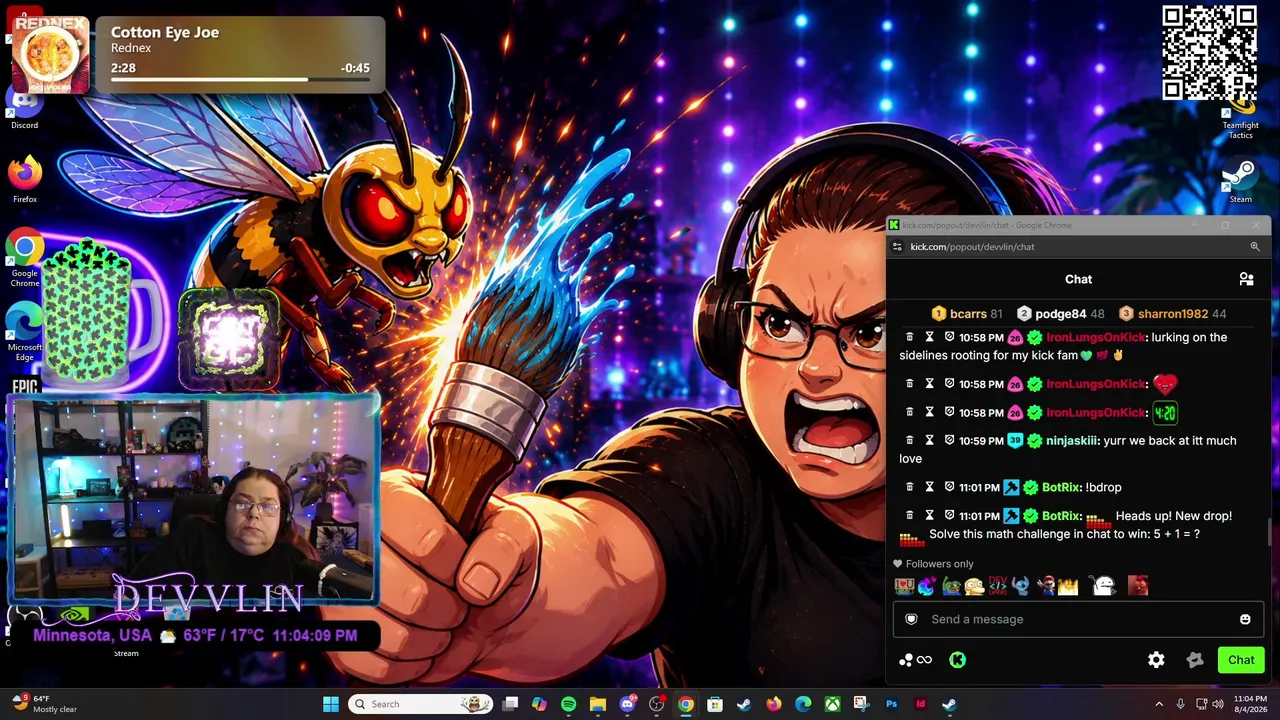Seek in Cotton Eye Joe progress bar
The width and height of the screenshot is (1280, 720).
point(240,79)
